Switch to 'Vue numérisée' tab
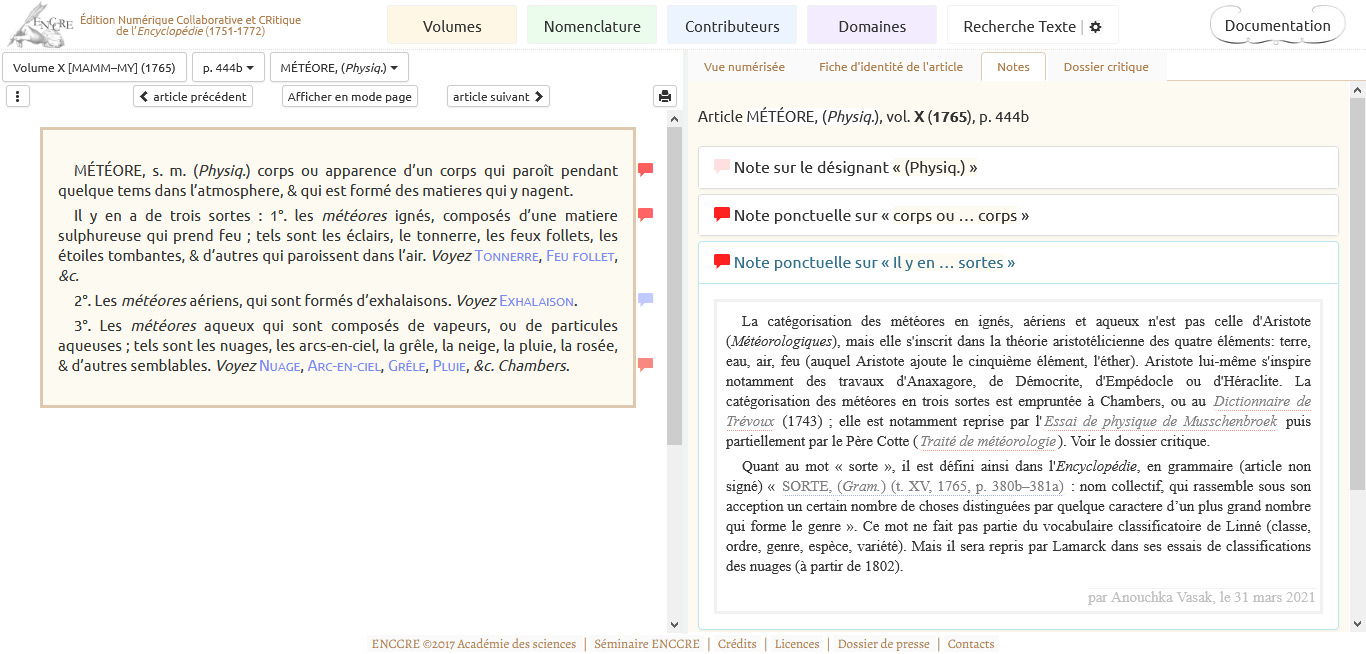1366x654 pixels. pyautogui.click(x=744, y=67)
